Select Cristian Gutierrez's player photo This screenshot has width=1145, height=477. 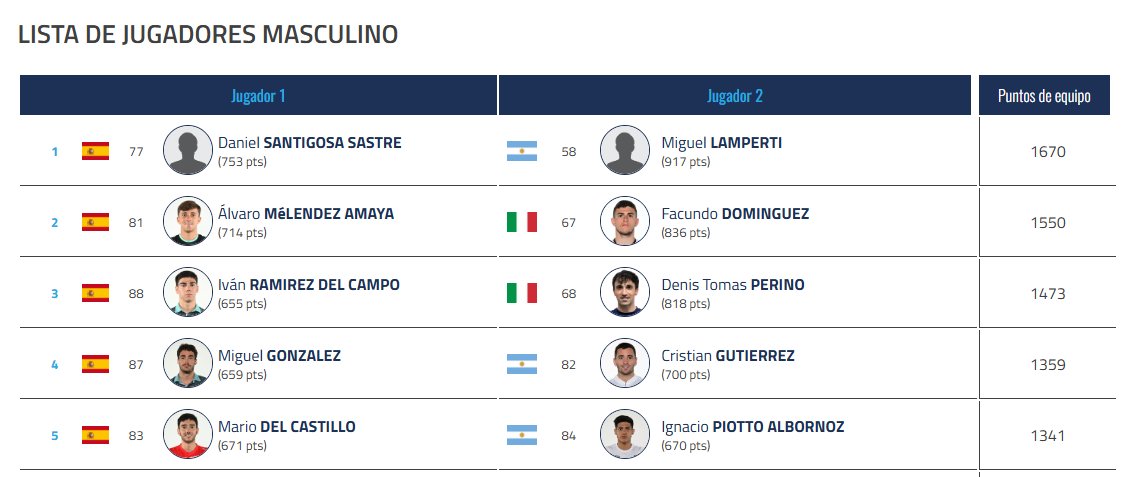[x=625, y=364]
